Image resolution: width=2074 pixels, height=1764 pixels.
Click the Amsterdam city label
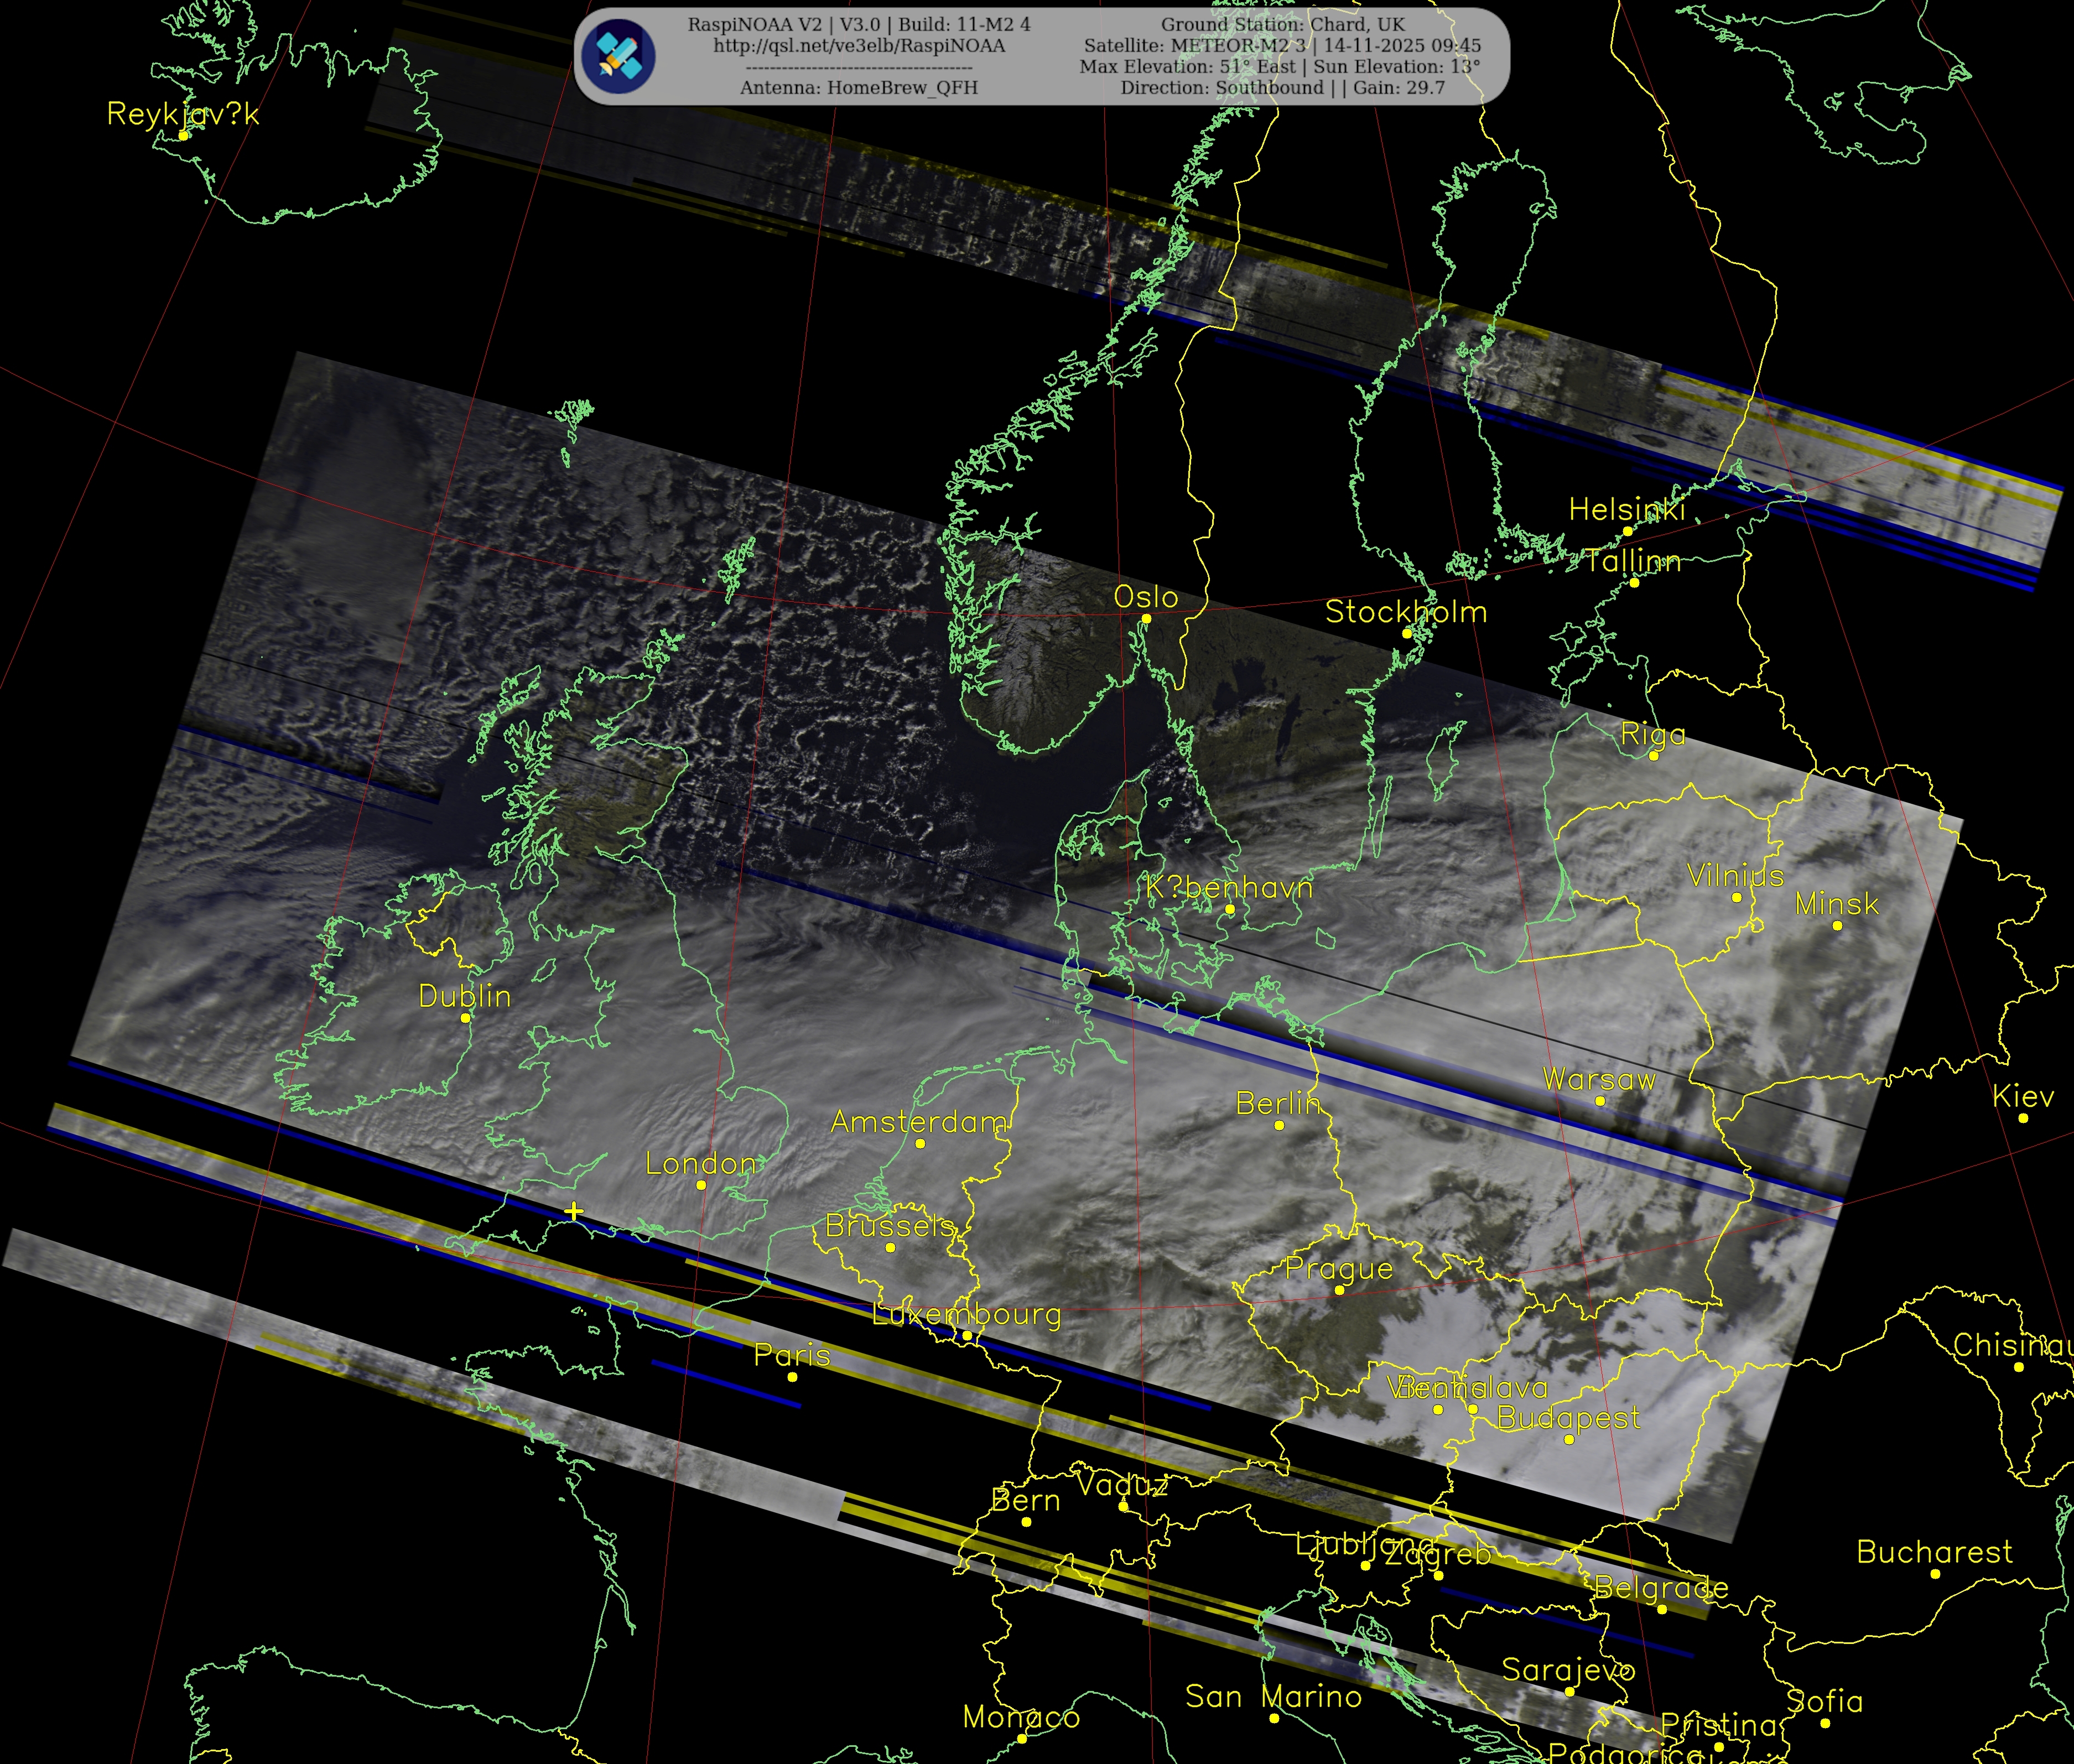pos(919,1122)
